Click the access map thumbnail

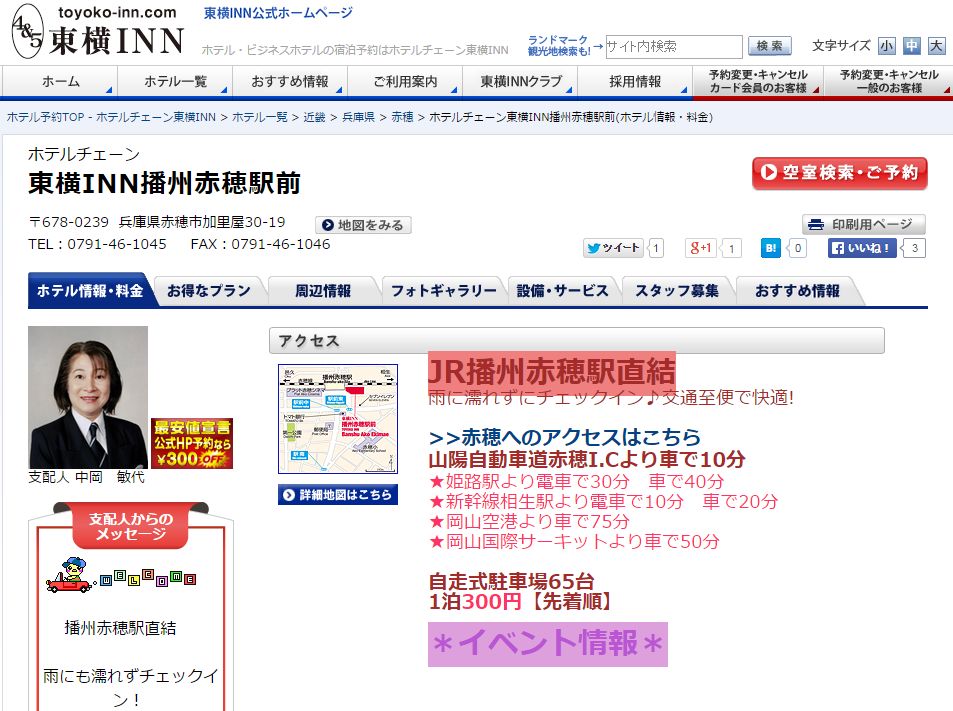tap(338, 419)
